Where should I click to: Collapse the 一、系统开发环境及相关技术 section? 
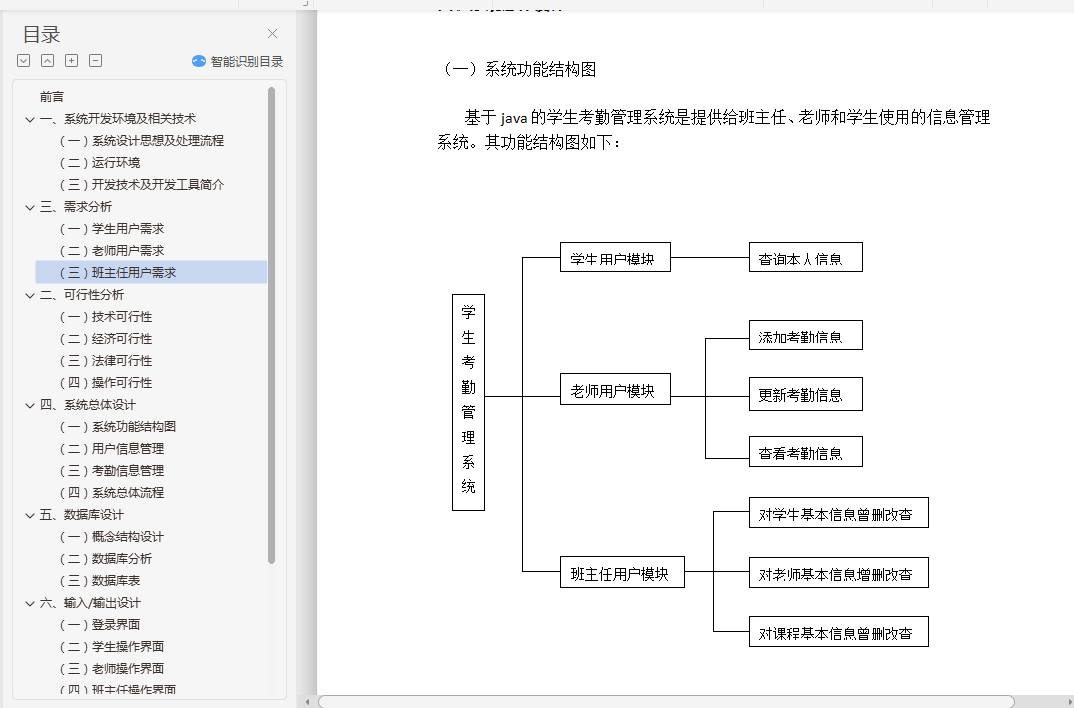click(x=29, y=119)
